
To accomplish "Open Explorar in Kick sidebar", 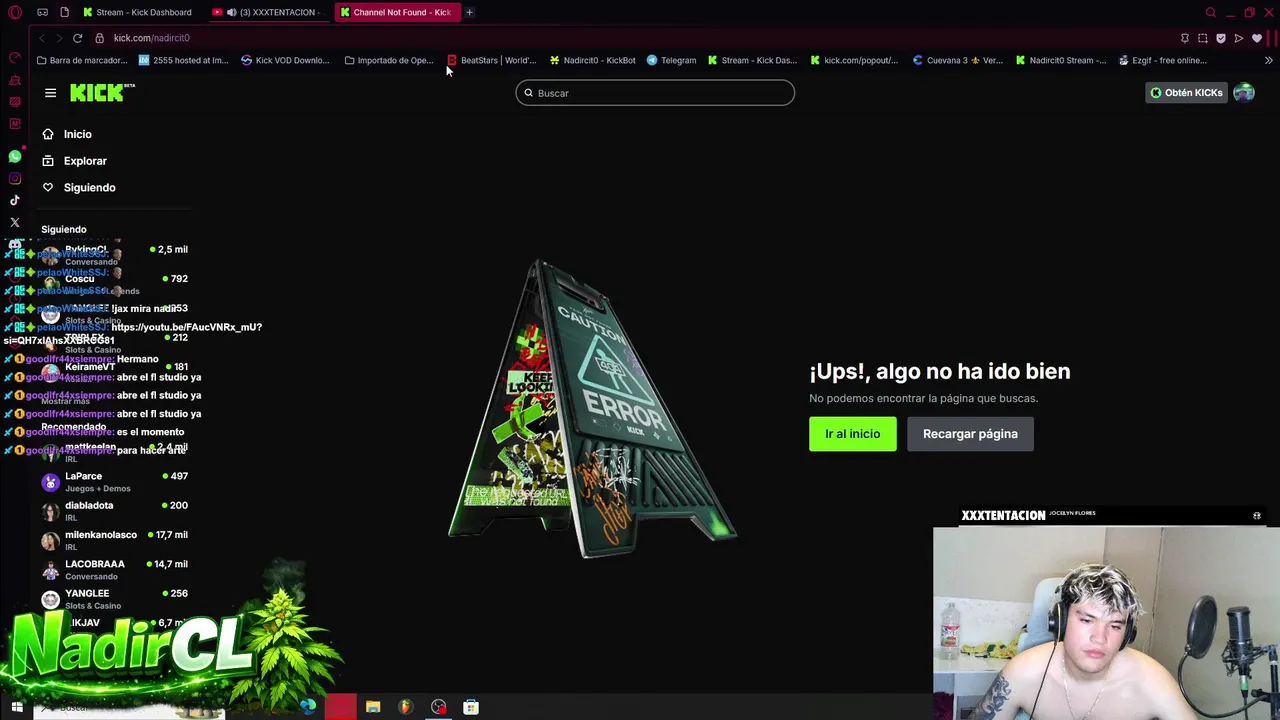I will point(74,161).
